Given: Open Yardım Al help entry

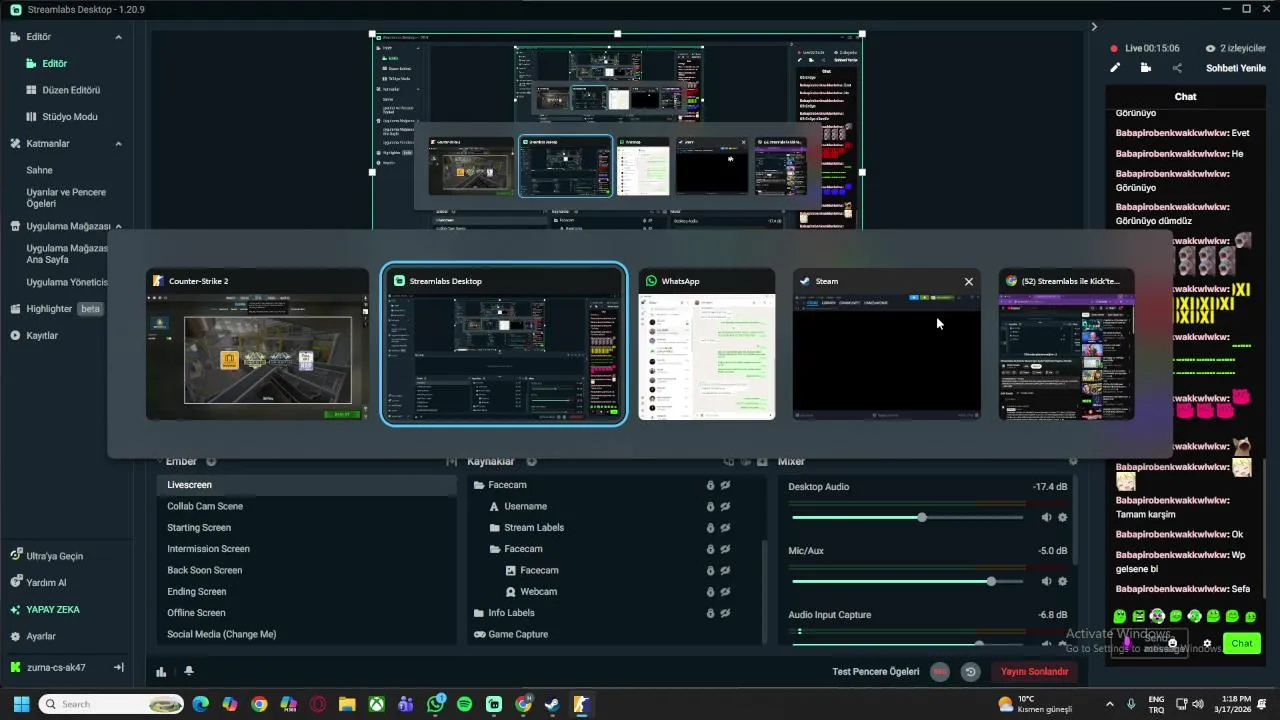Looking at the screenshot, I should [x=38, y=583].
